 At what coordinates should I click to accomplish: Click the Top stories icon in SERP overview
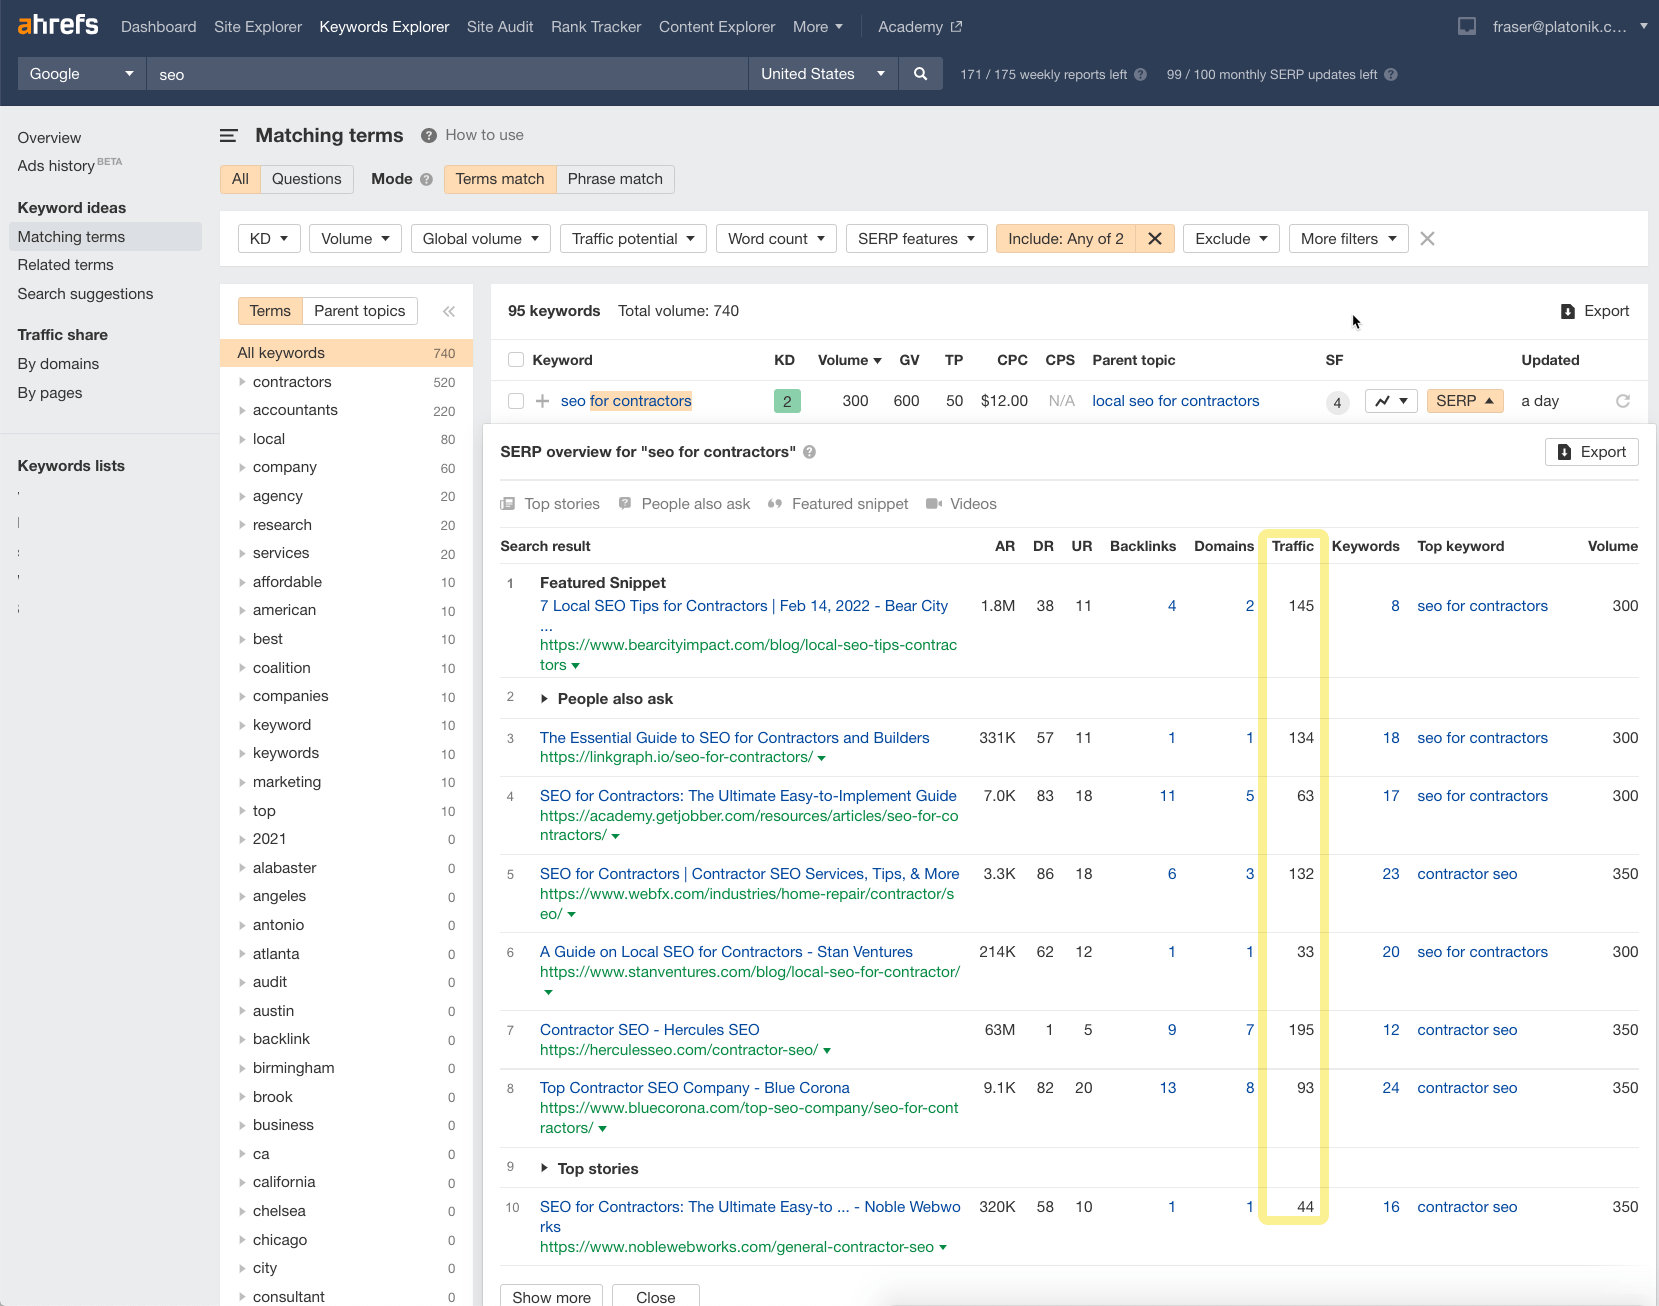(511, 503)
